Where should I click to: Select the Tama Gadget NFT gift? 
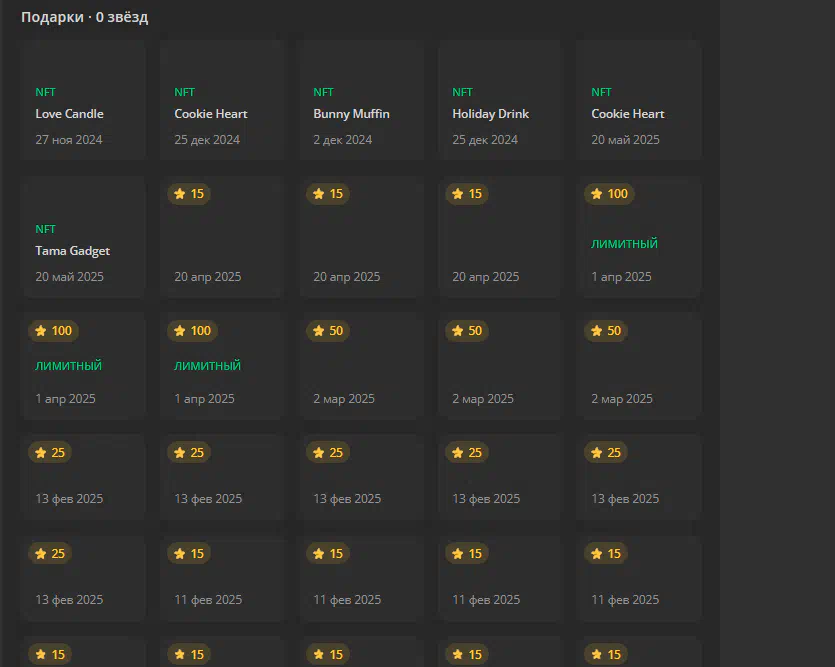coord(84,237)
